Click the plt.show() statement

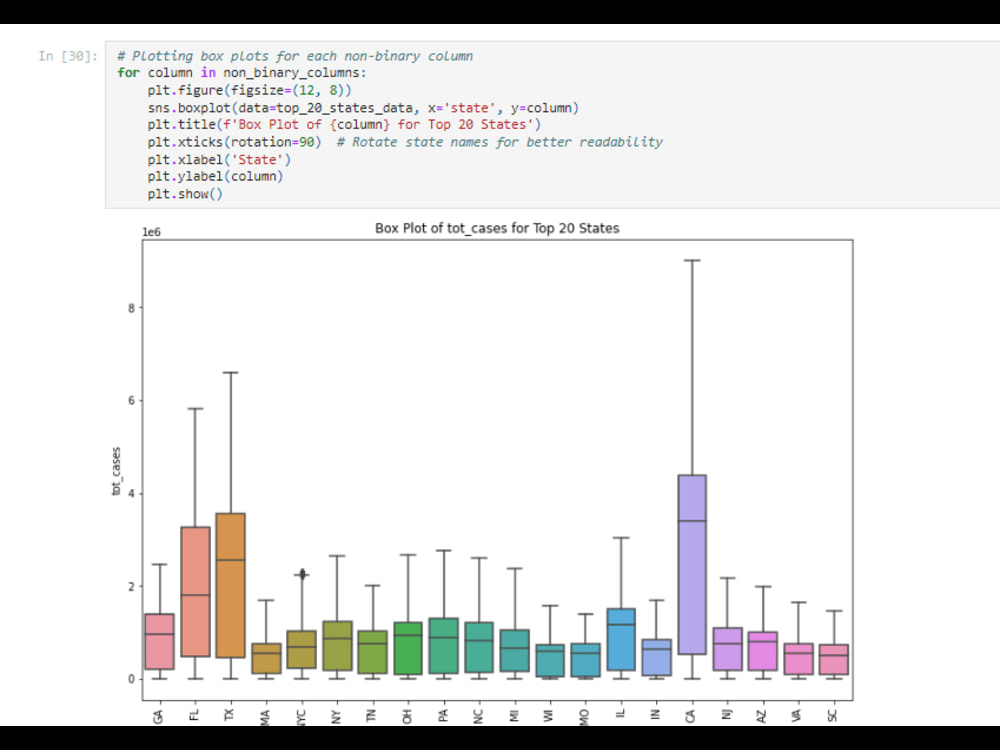click(x=185, y=193)
